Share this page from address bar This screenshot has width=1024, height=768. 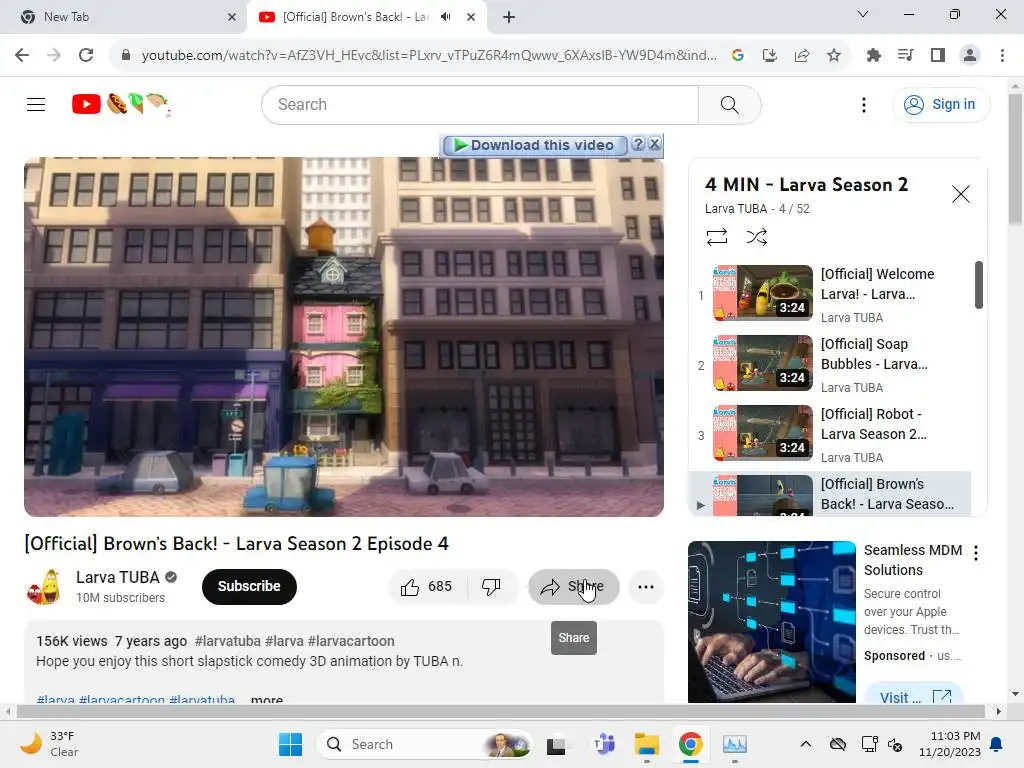tap(802, 56)
